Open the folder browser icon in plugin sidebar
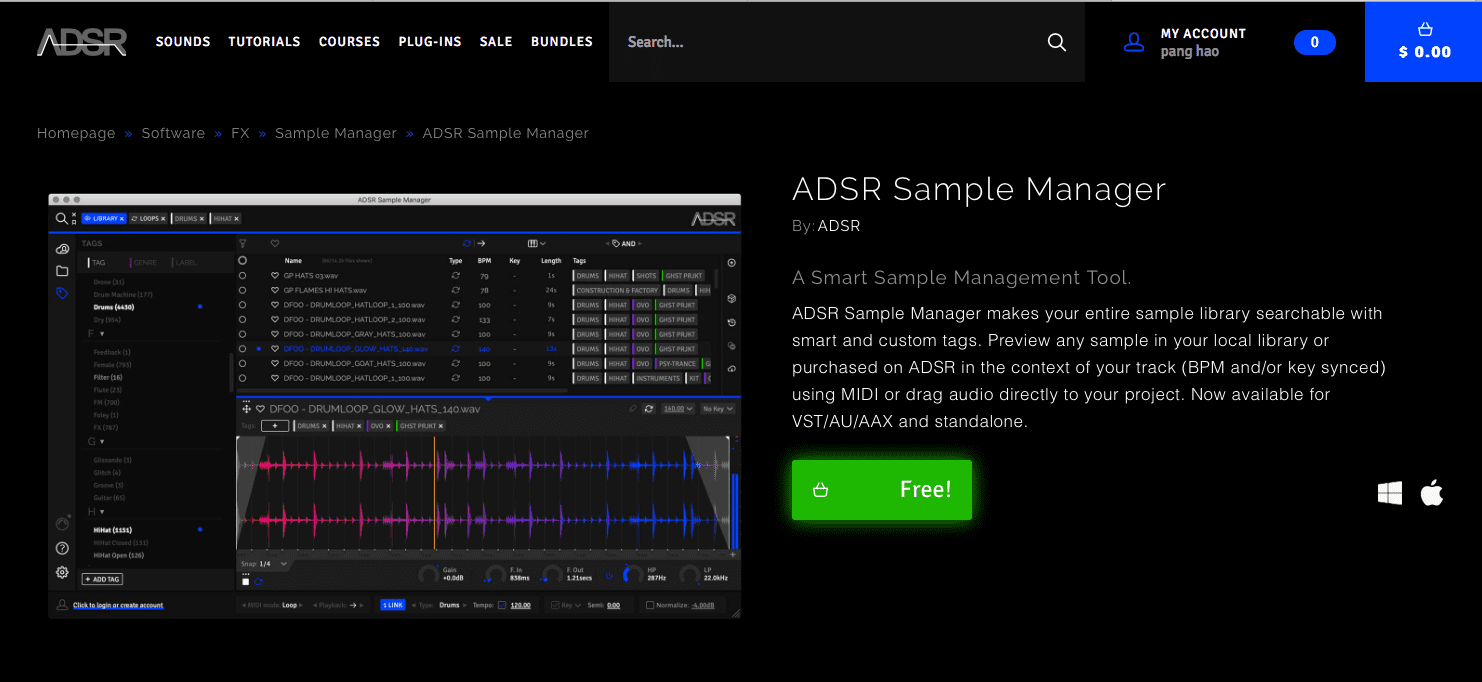Screen dimensions: 1482x682 62,271
